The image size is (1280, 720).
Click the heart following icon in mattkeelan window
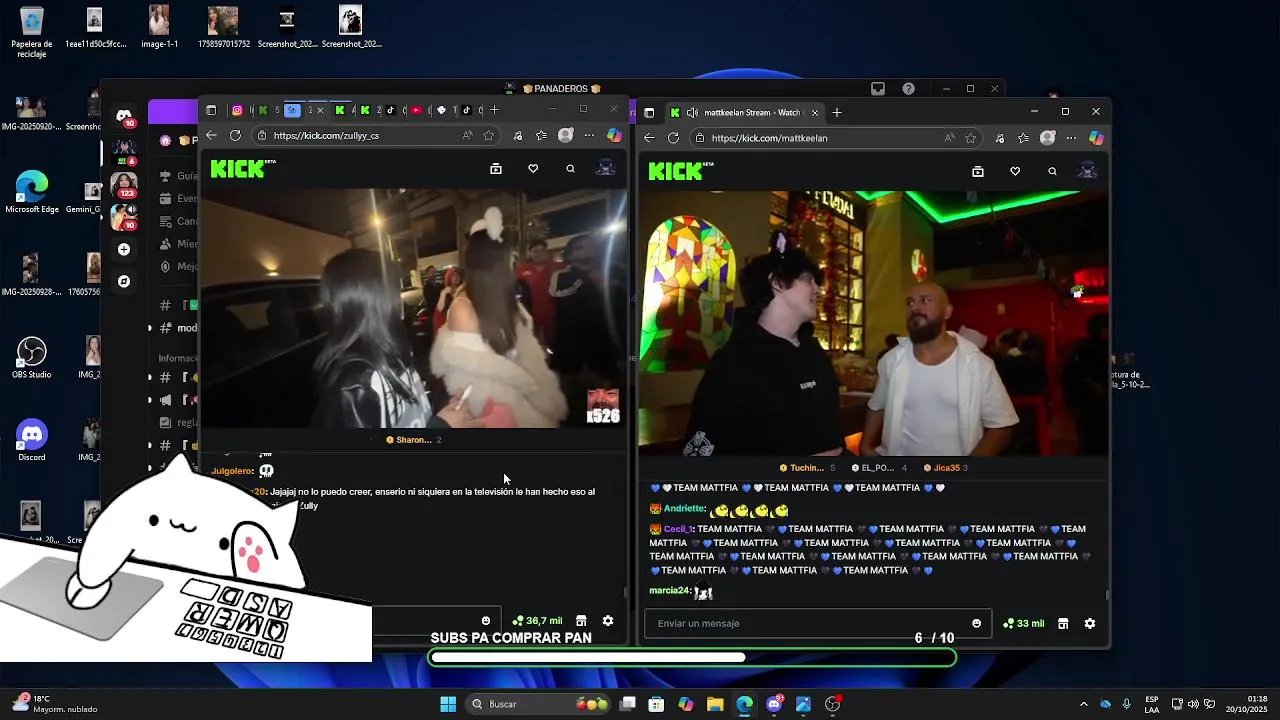click(x=1015, y=171)
